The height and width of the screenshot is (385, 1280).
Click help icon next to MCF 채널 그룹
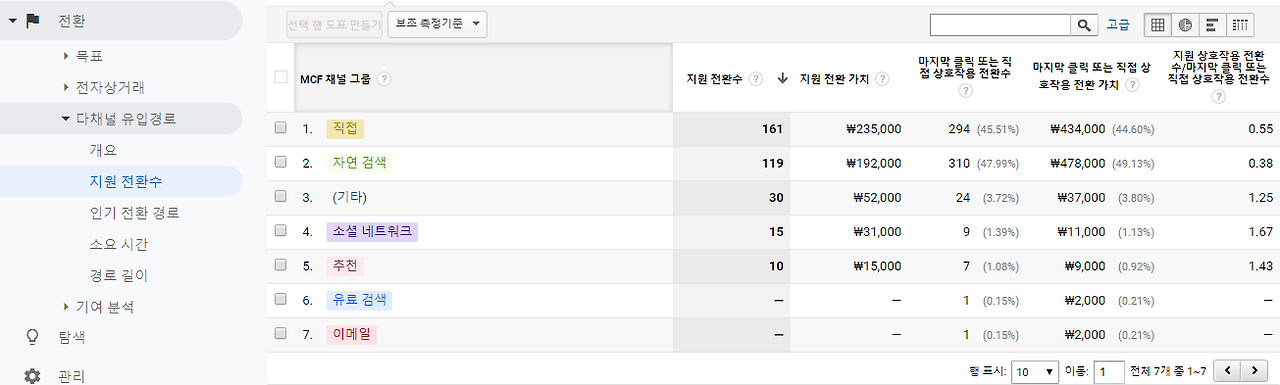point(384,79)
